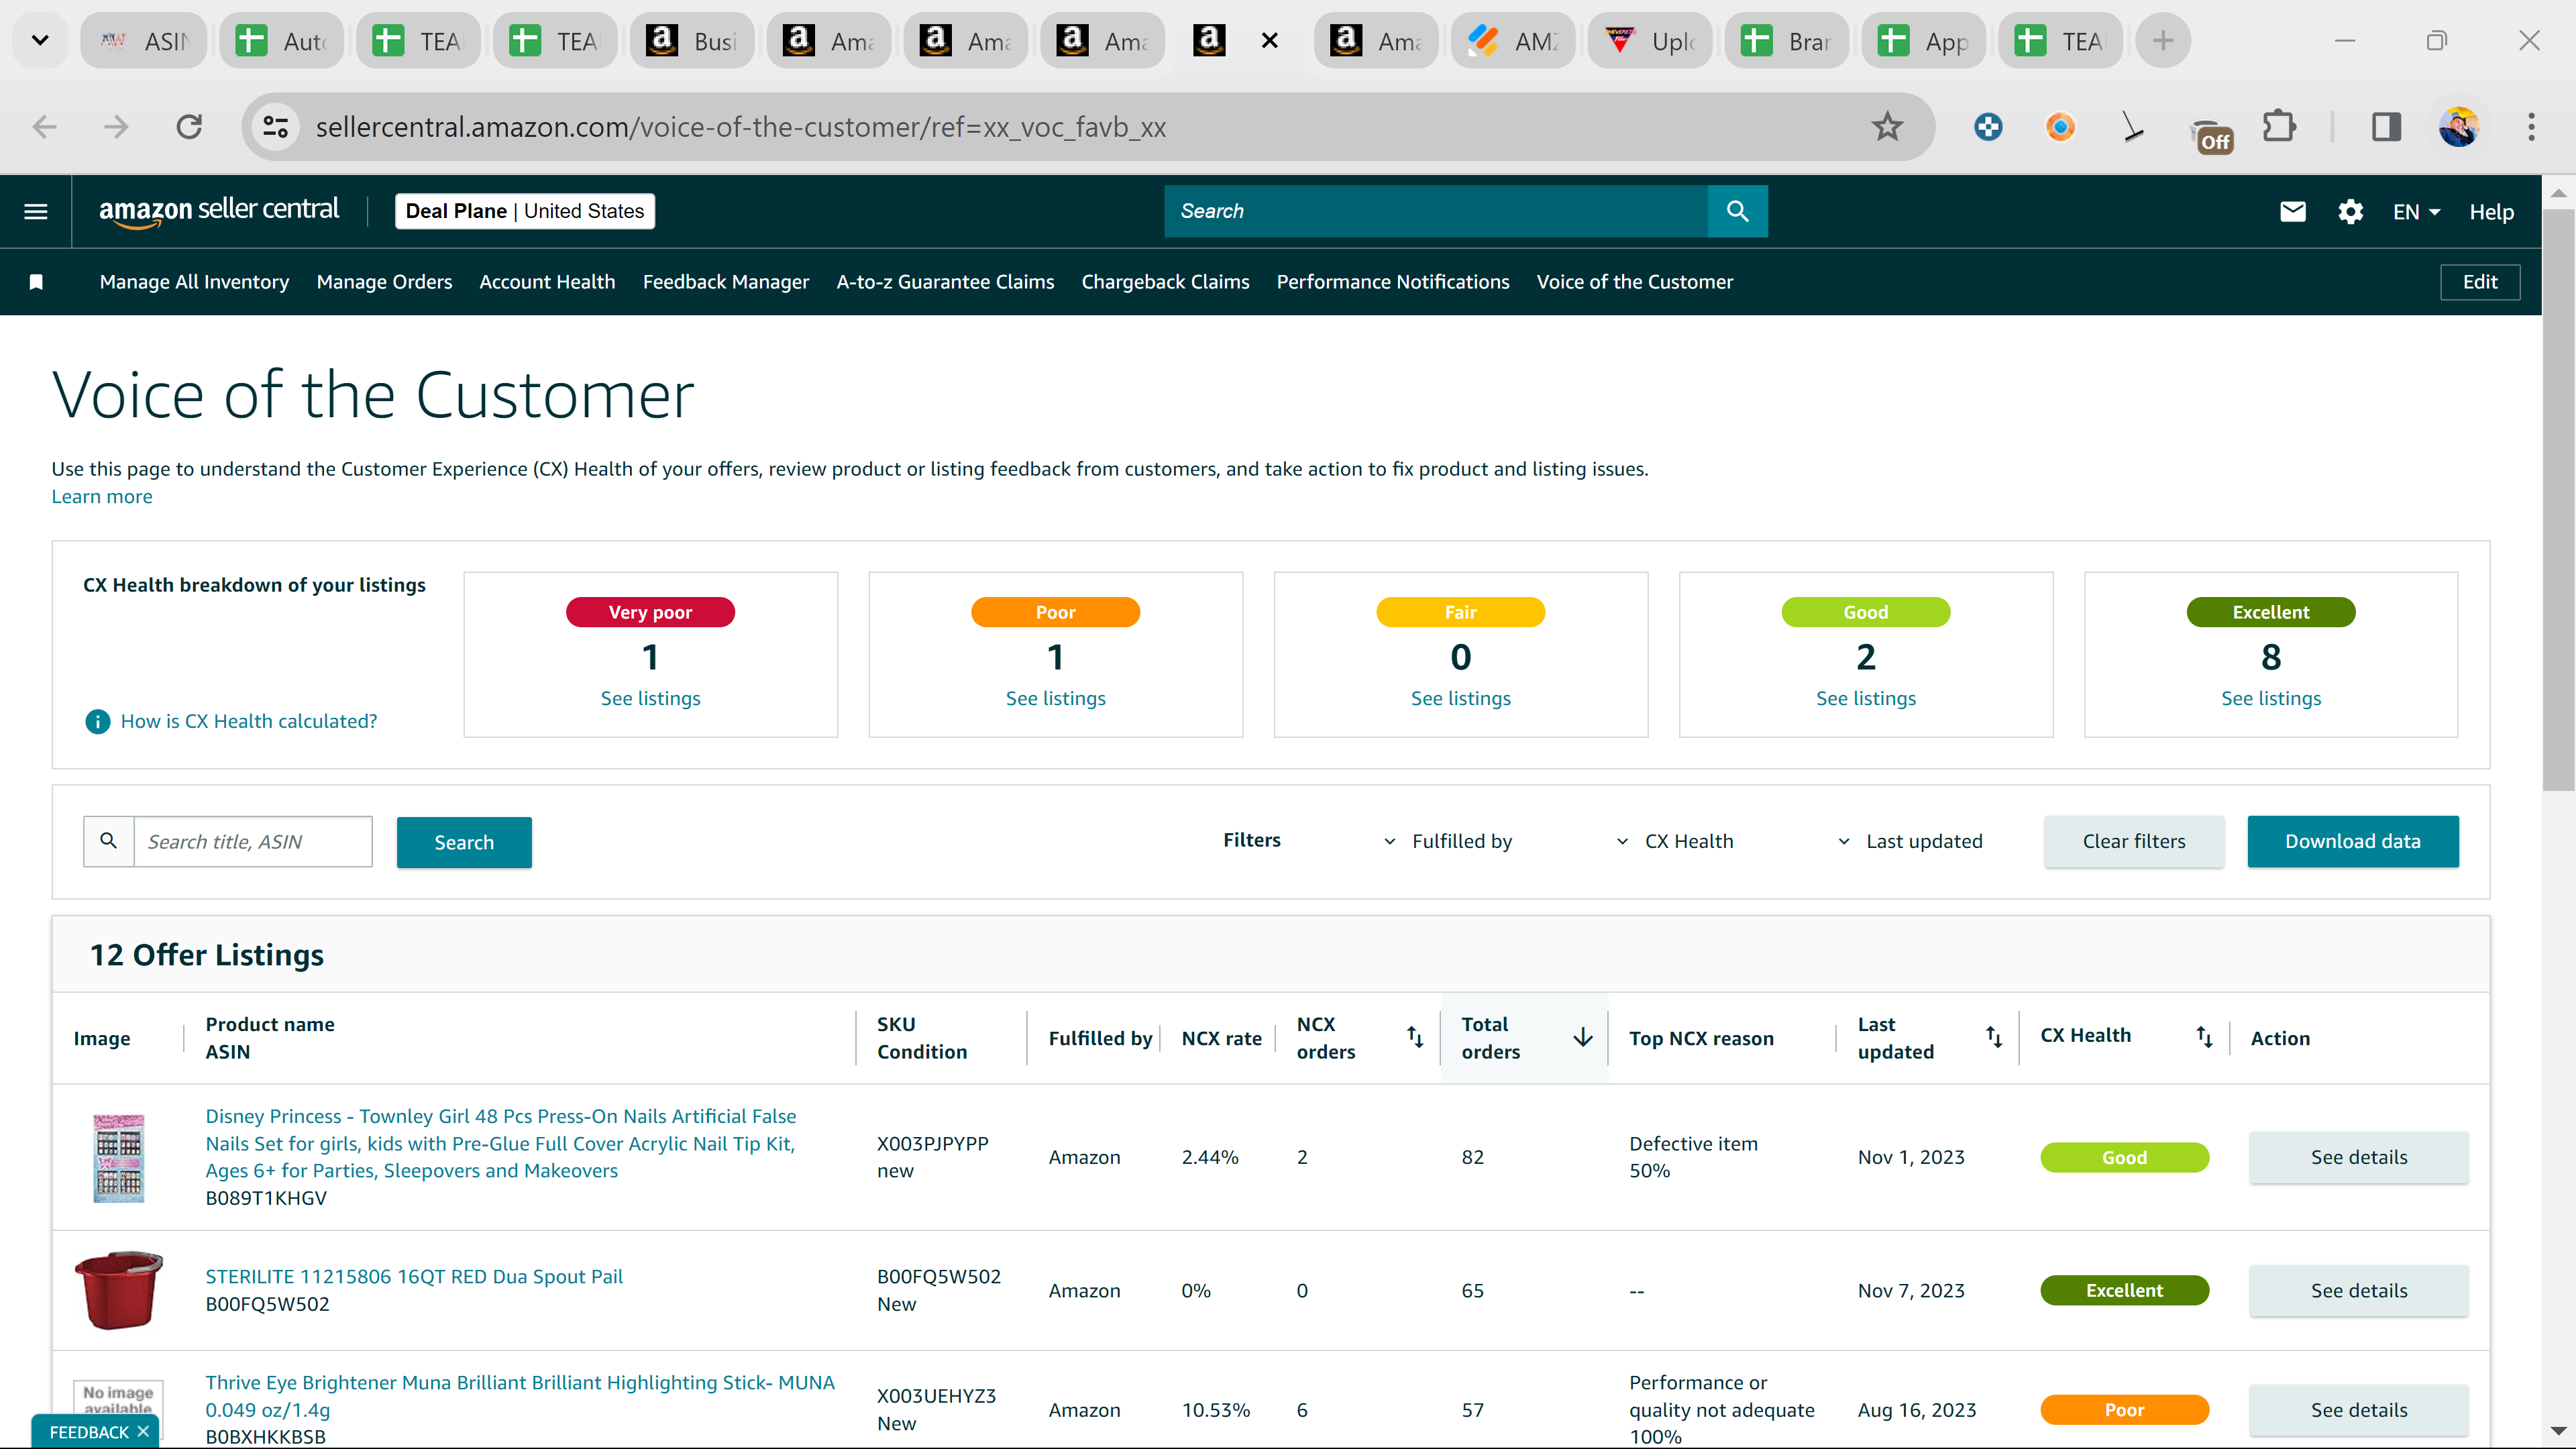The image size is (2576, 1449).
Task: Expand the Last updated filter
Action: point(1910,841)
